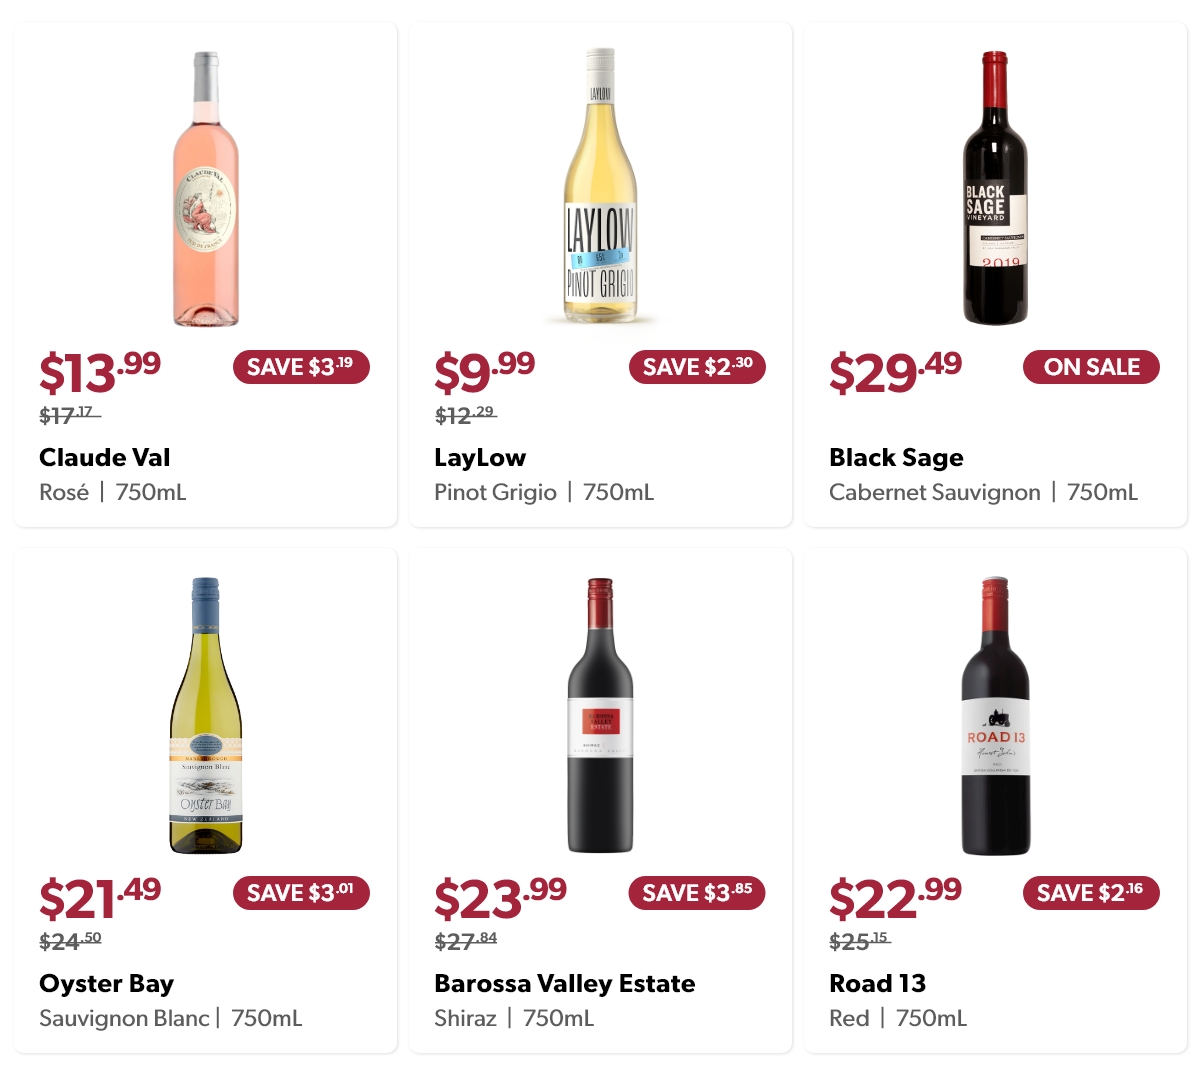Image resolution: width=1200 pixels, height=1076 pixels.
Task: Select the SAVE $2.16 badge on Road 13
Action: (1091, 893)
